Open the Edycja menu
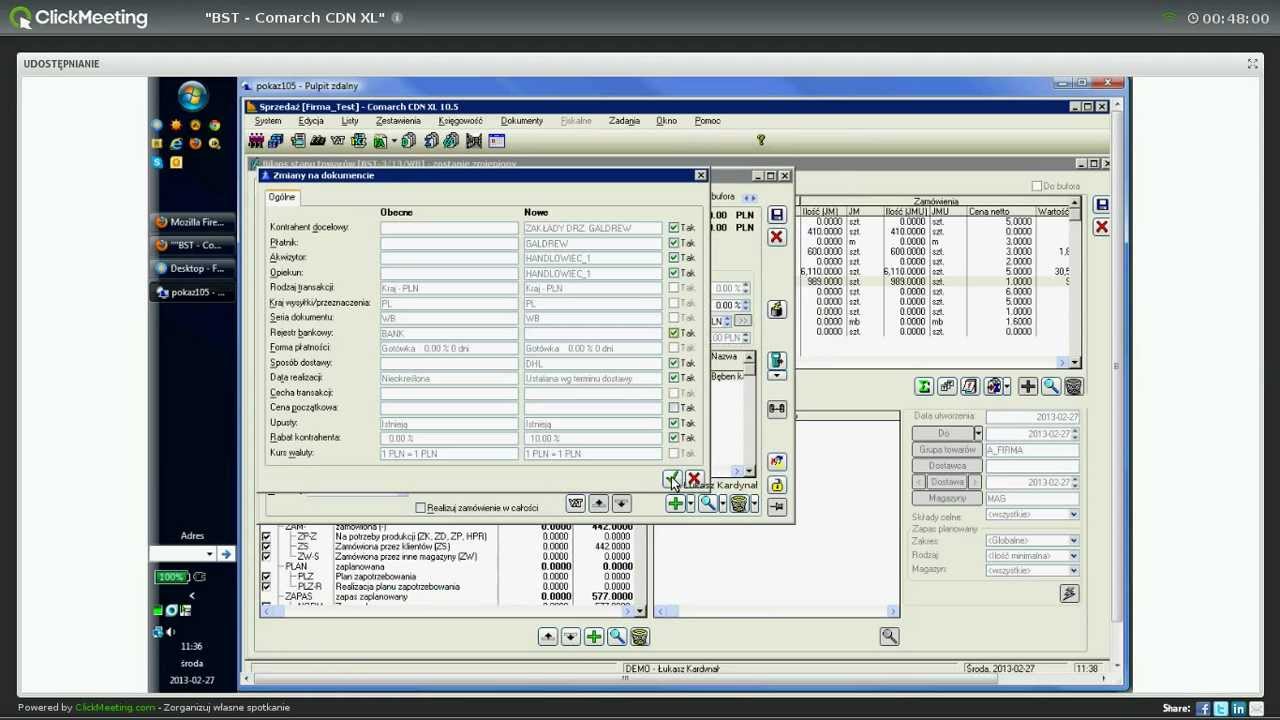 pyautogui.click(x=311, y=121)
